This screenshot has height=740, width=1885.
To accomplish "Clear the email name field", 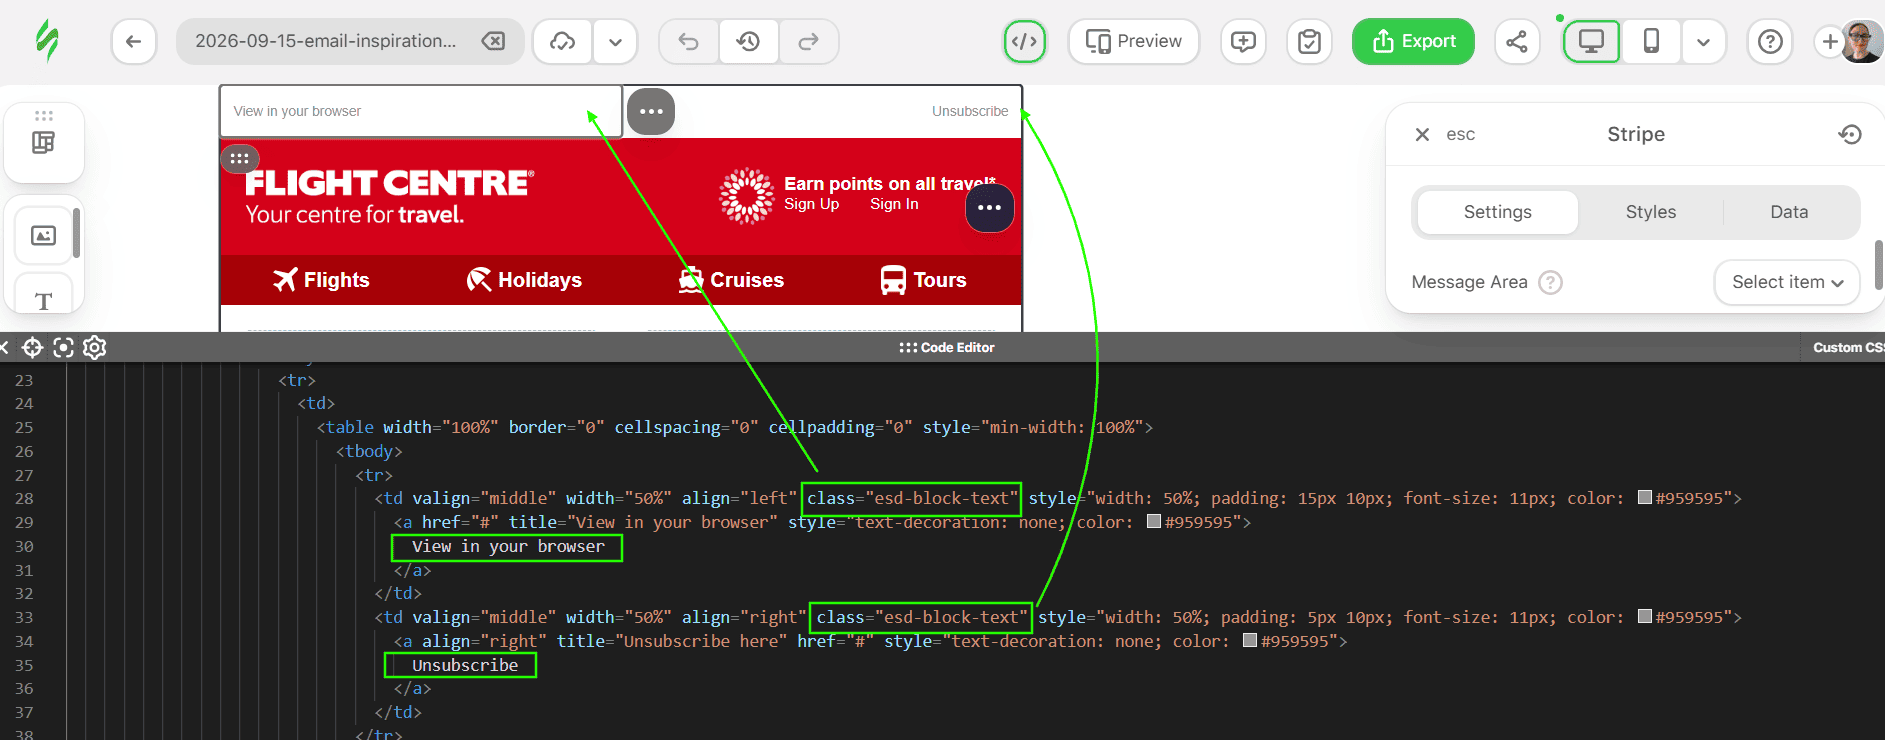I will click(493, 41).
